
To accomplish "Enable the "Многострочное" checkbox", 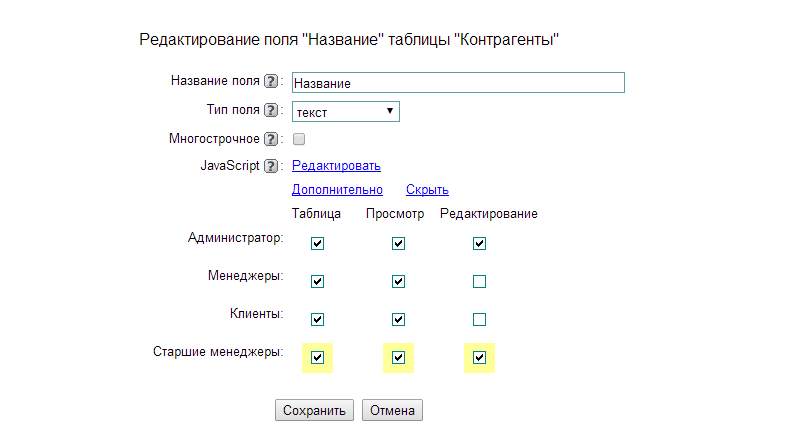I will [x=299, y=140].
